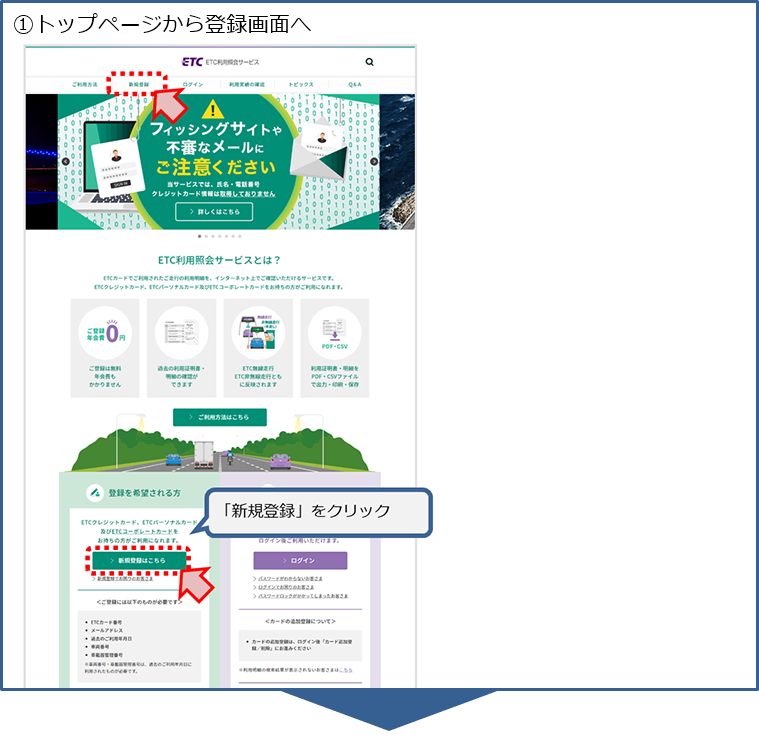Open ご利用方法 navigation menu item

(85, 85)
